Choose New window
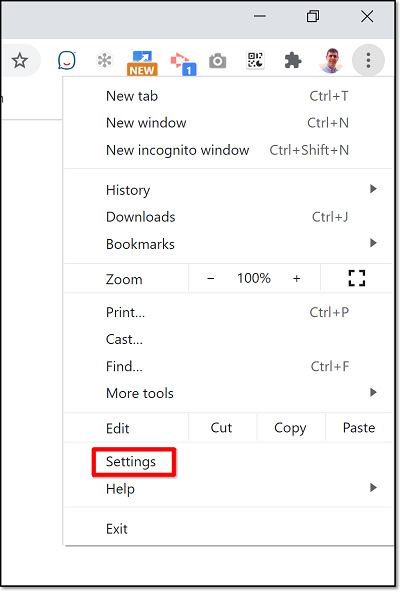This screenshot has height=591, width=400. click(x=228, y=123)
